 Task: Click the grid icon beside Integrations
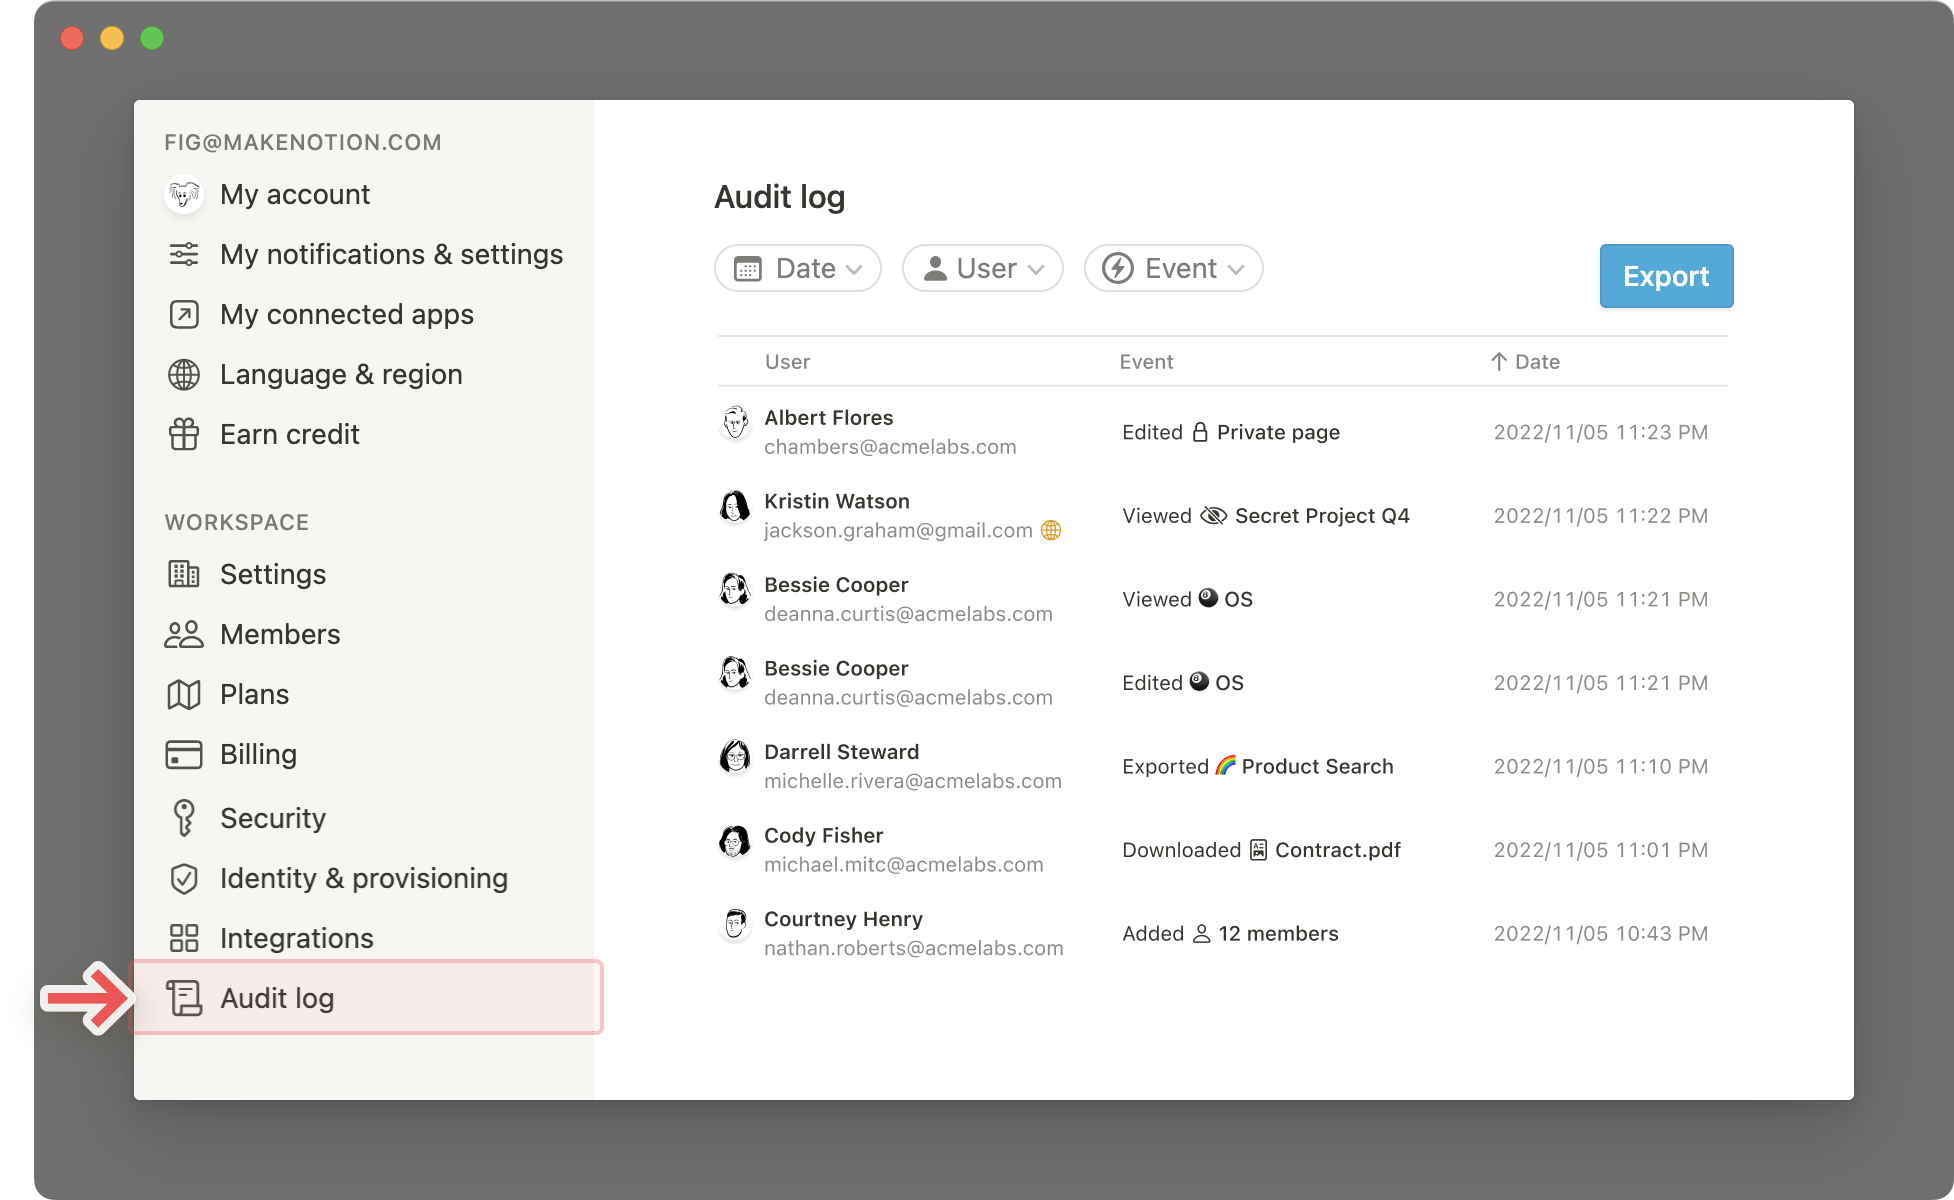pyautogui.click(x=186, y=937)
